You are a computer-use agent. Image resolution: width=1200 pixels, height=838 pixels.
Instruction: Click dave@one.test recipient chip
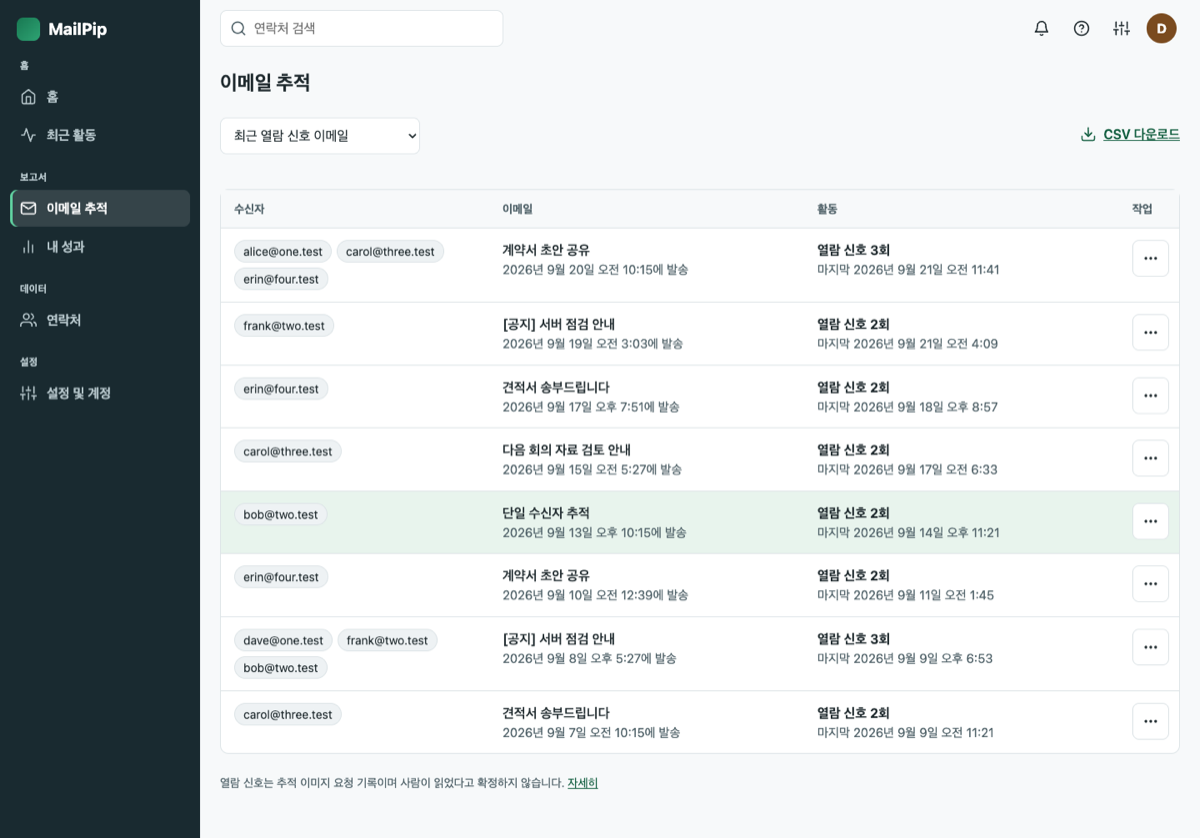tap(283, 640)
